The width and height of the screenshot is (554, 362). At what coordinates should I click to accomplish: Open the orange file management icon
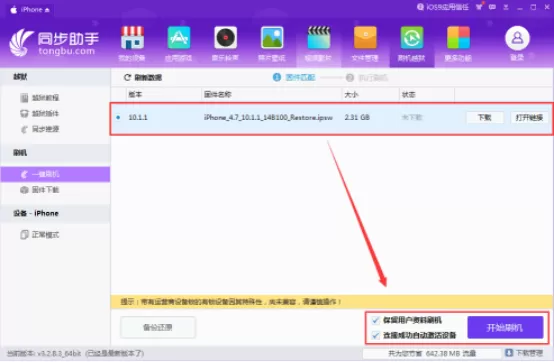[x=365, y=38]
